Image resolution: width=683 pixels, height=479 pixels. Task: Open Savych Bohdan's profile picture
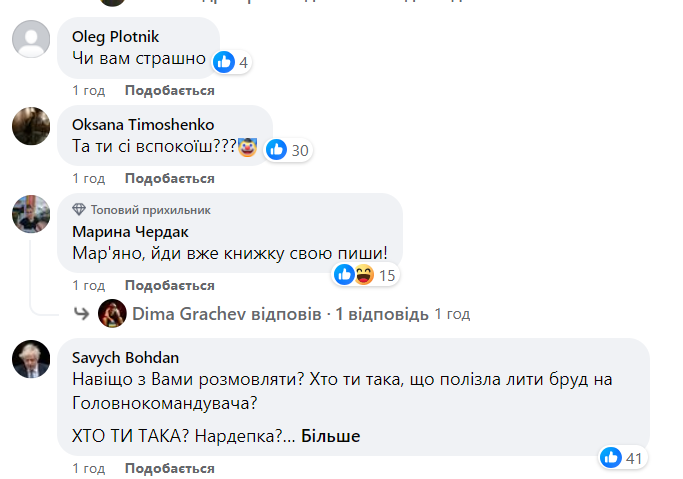(x=31, y=359)
